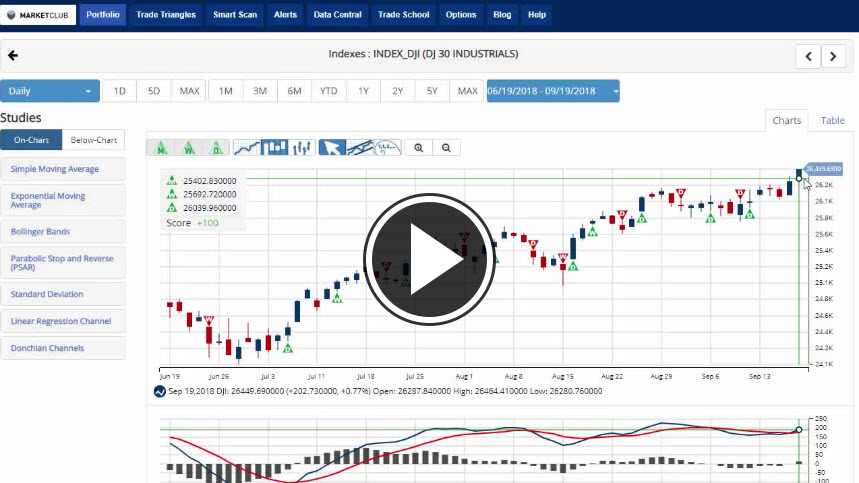859x483 pixels.
Task: Open the Below-Chart studies tab
Action: 94,140
